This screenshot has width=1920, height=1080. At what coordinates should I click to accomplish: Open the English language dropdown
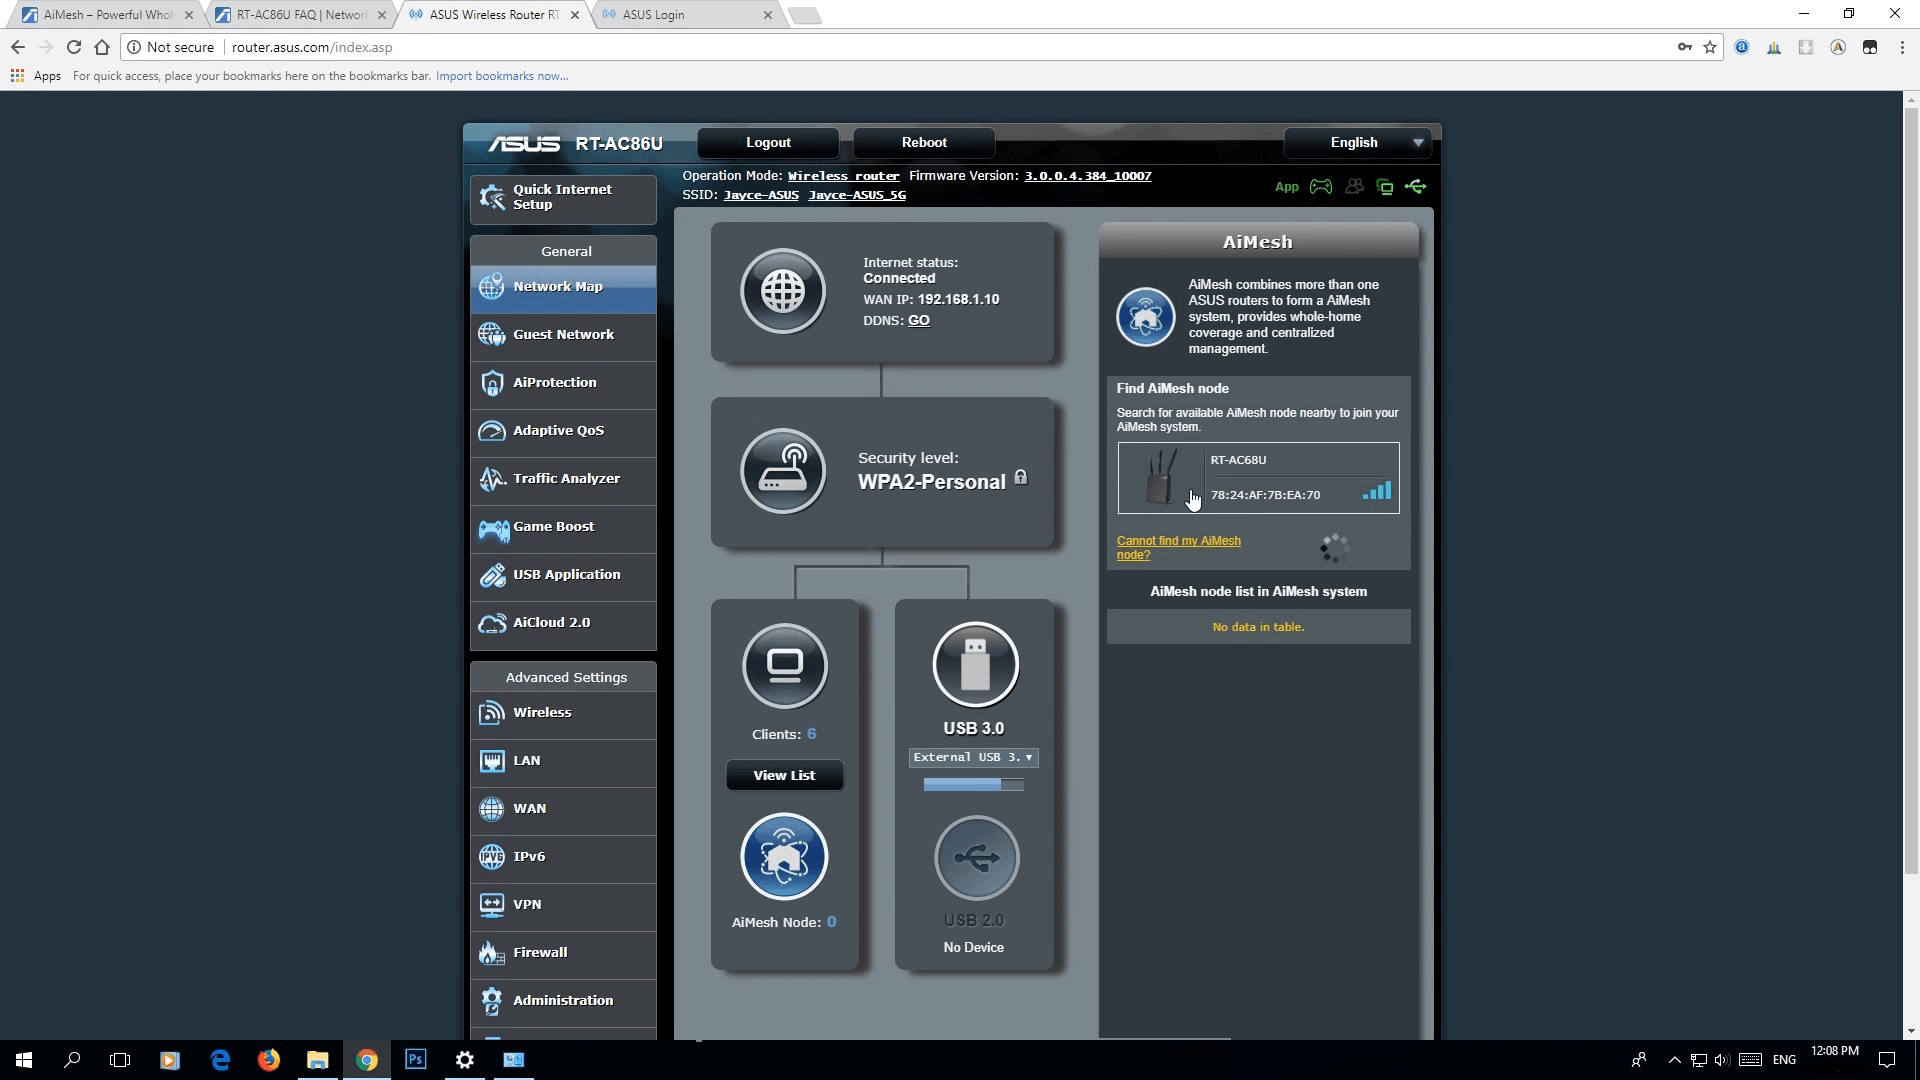click(1357, 143)
